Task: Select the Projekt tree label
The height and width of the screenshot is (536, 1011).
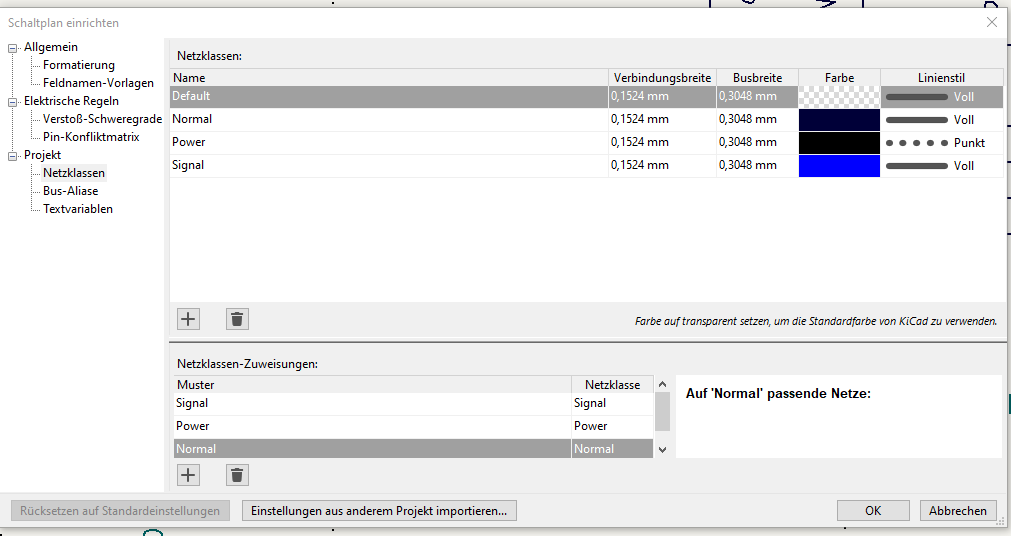Action: point(43,155)
